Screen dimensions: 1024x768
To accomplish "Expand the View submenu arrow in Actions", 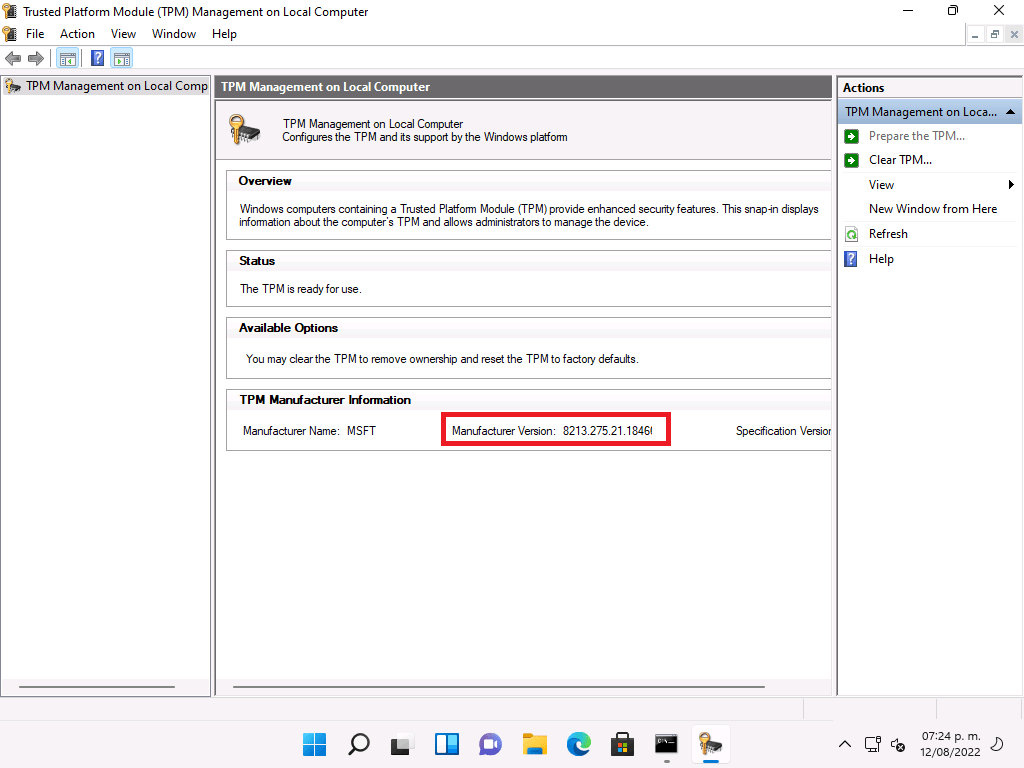I will (1011, 185).
